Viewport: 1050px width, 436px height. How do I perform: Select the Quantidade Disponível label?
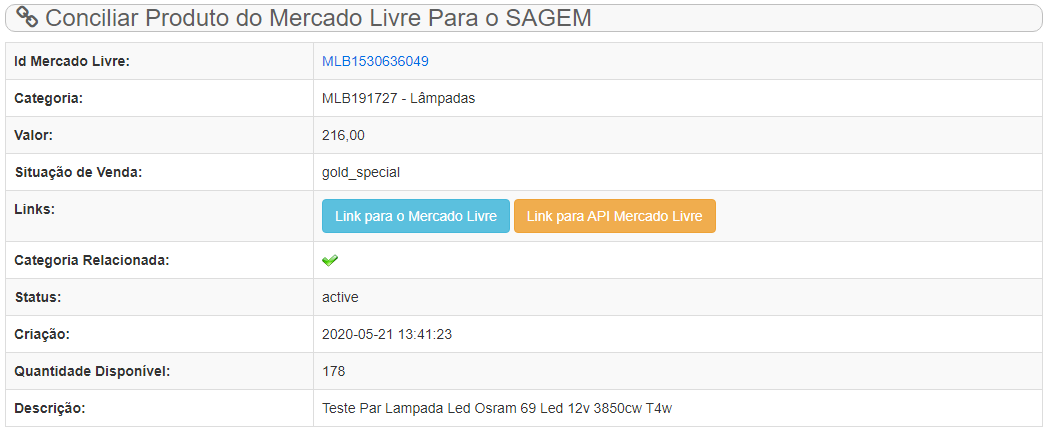pyautogui.click(x=92, y=371)
